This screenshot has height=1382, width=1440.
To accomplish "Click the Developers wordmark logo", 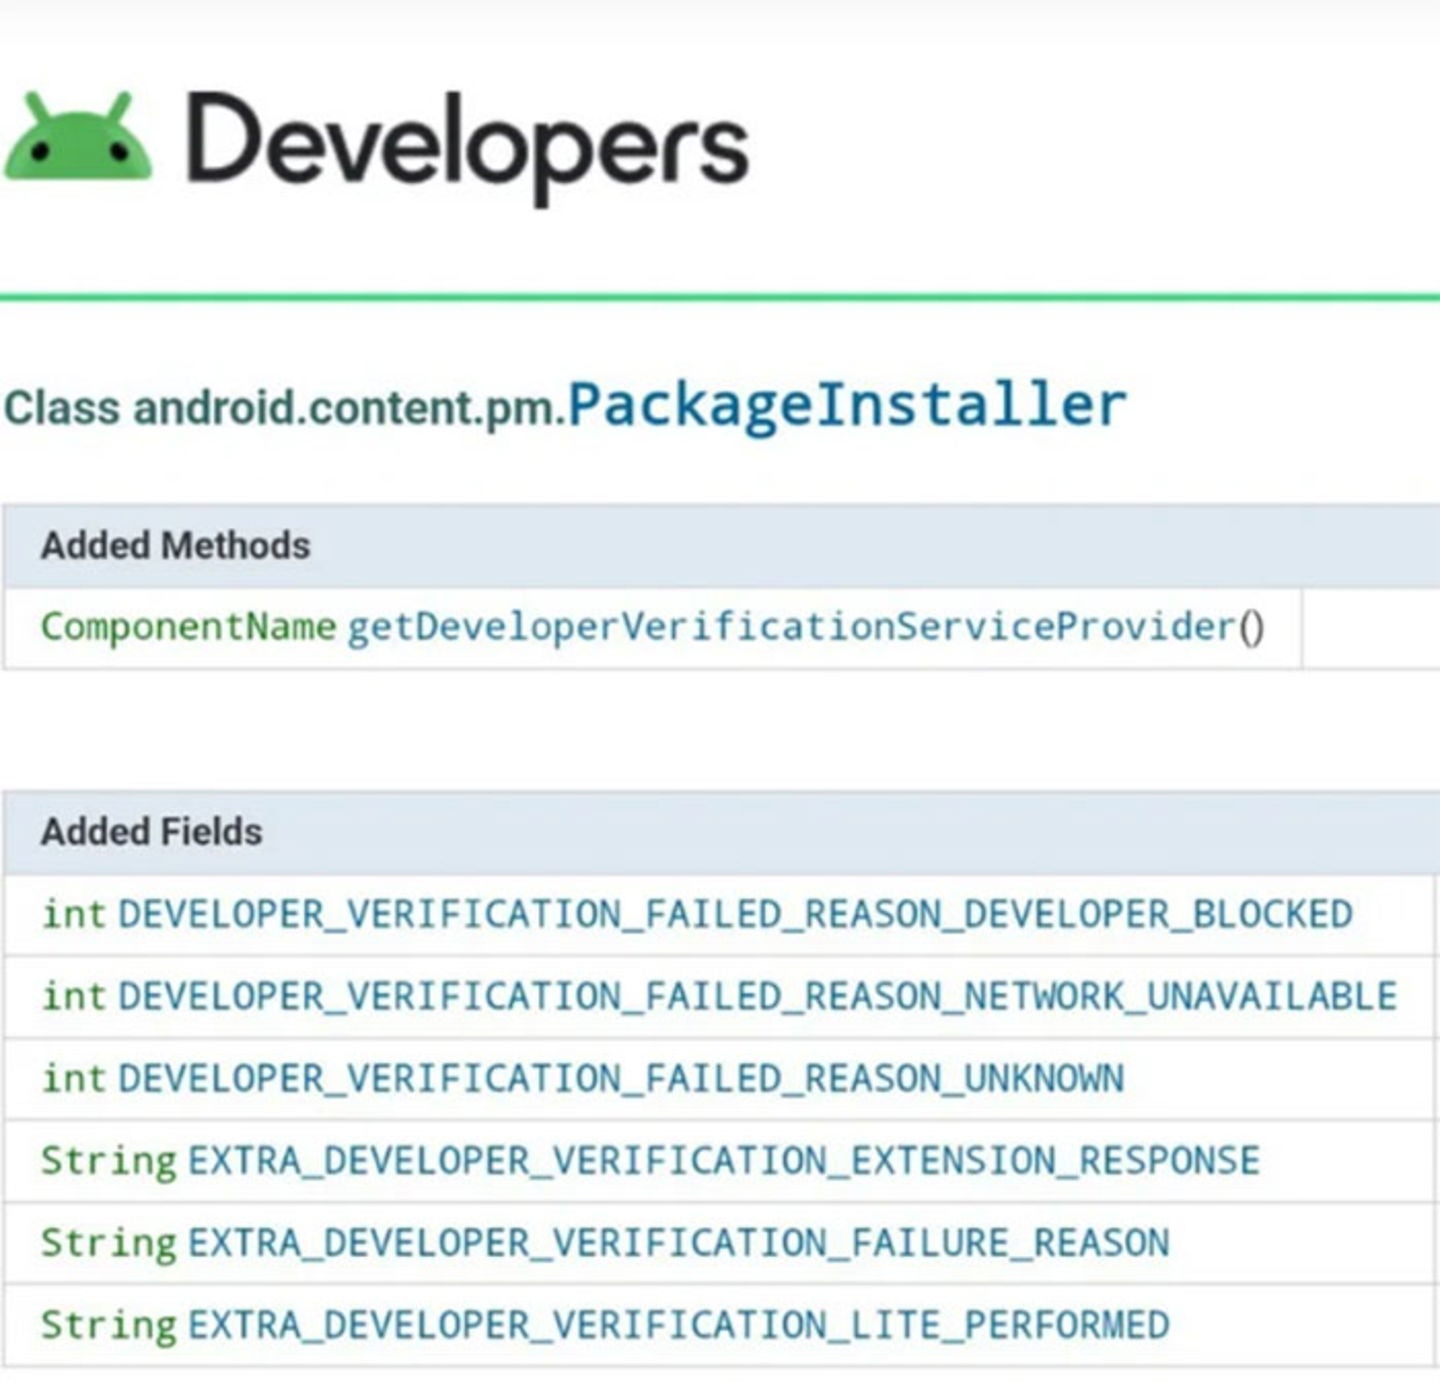I will tap(465, 140).
